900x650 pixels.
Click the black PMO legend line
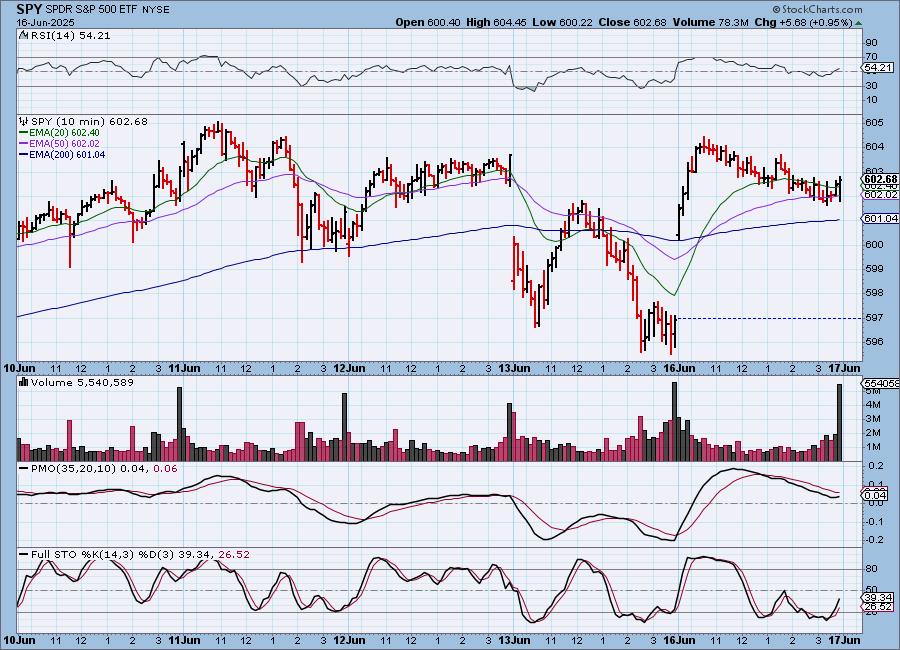tap(24, 469)
